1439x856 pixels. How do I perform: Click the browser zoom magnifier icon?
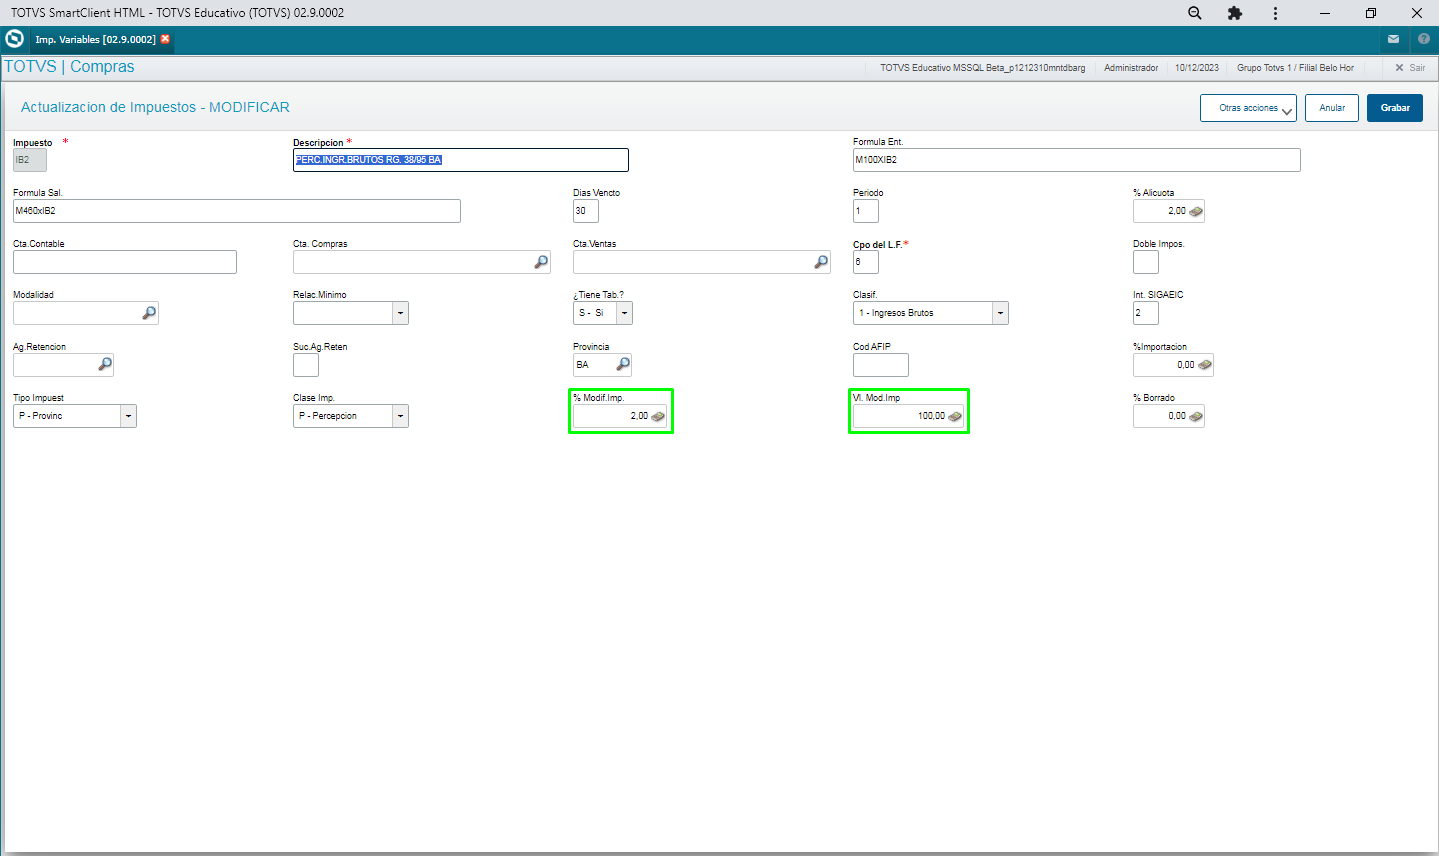[1195, 13]
